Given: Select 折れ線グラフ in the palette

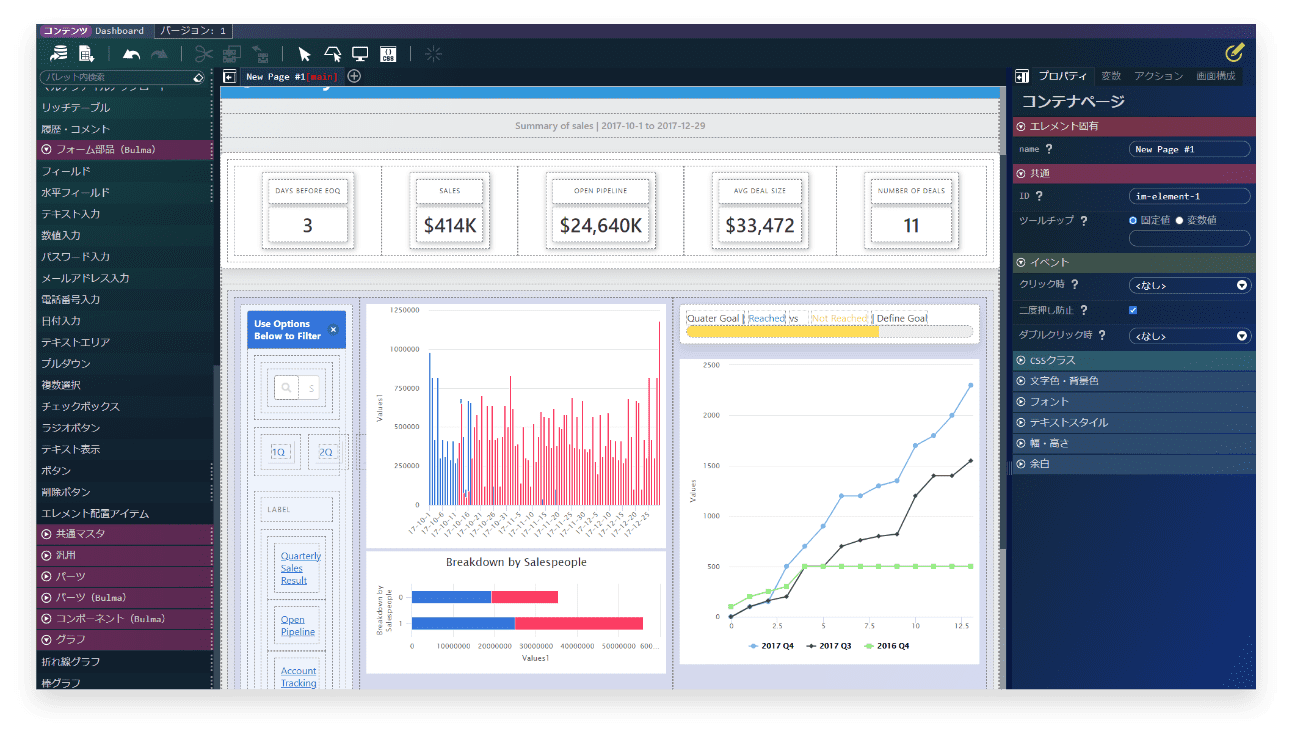Looking at the screenshot, I should pos(125,662).
